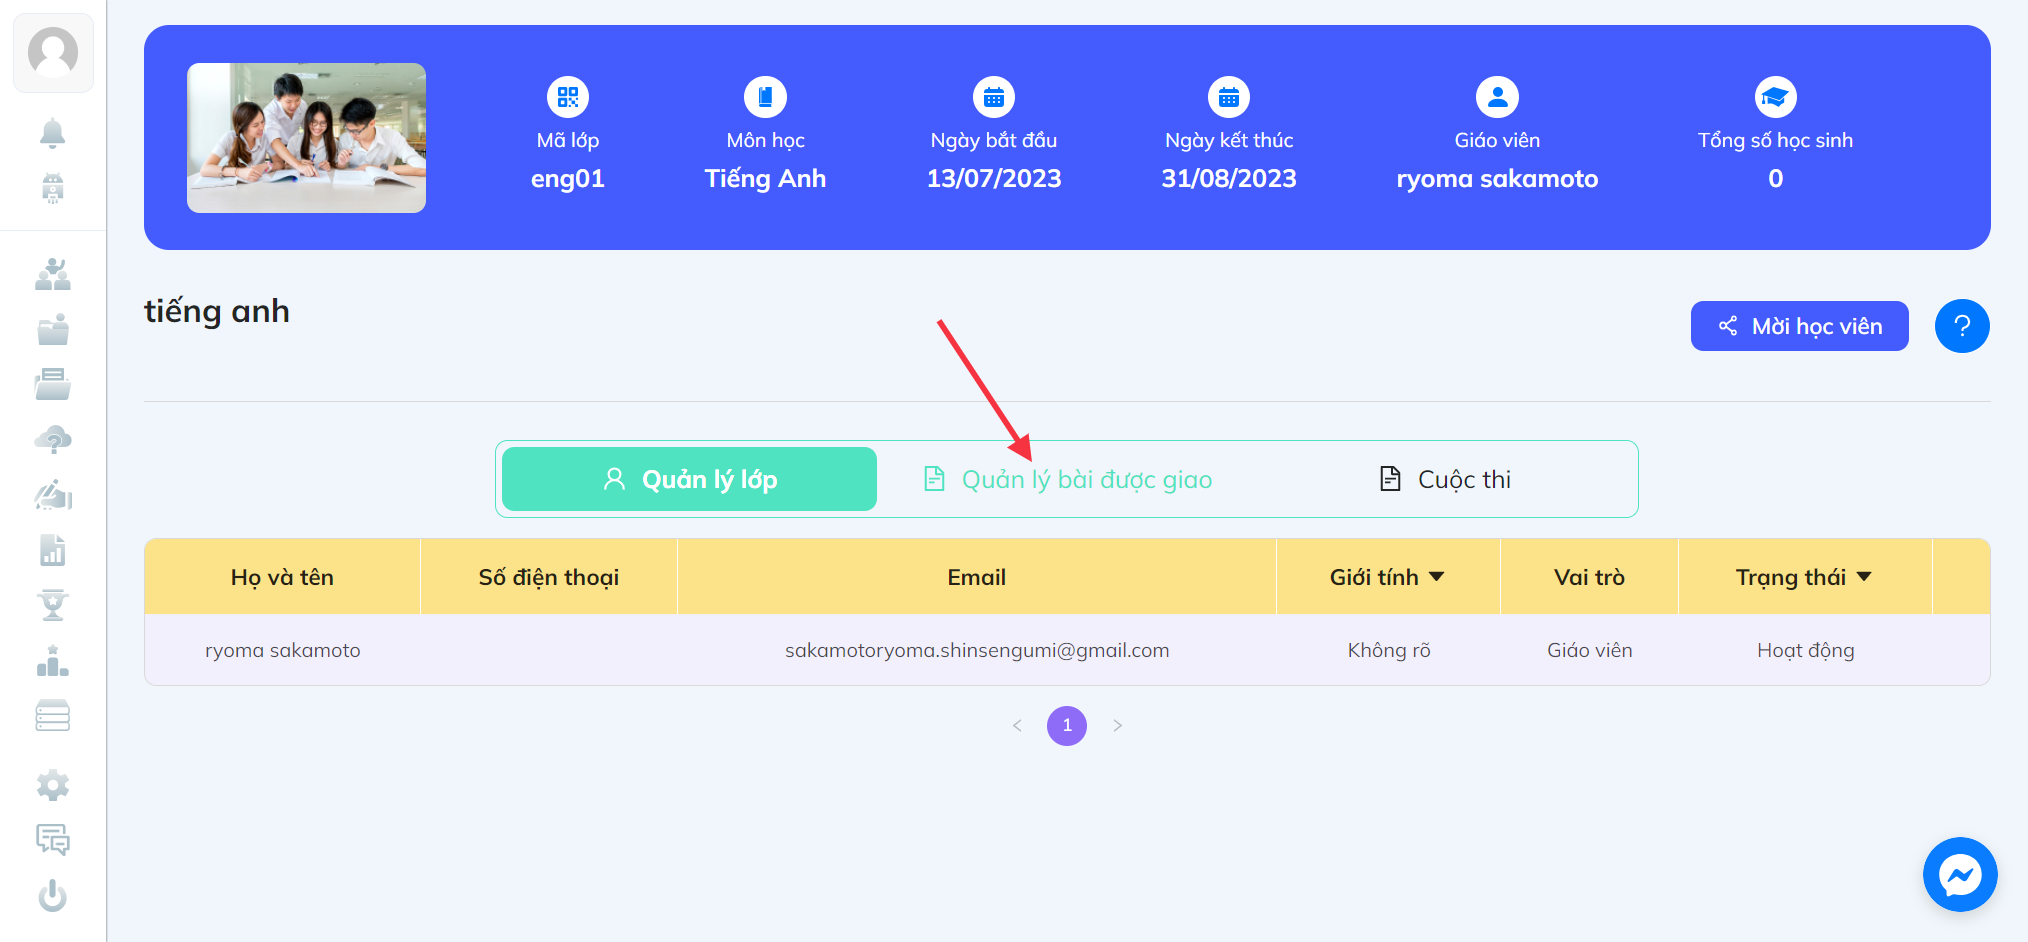2028x942 pixels.
Task: Select the Quản lý lớp tab
Action: click(689, 479)
